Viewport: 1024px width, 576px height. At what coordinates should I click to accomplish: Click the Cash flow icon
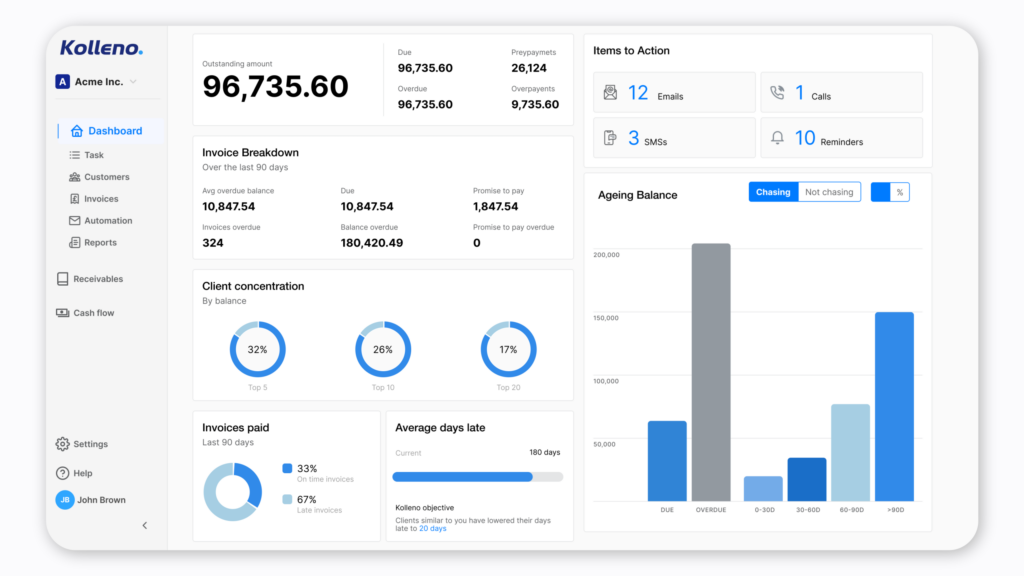pyautogui.click(x=62, y=312)
